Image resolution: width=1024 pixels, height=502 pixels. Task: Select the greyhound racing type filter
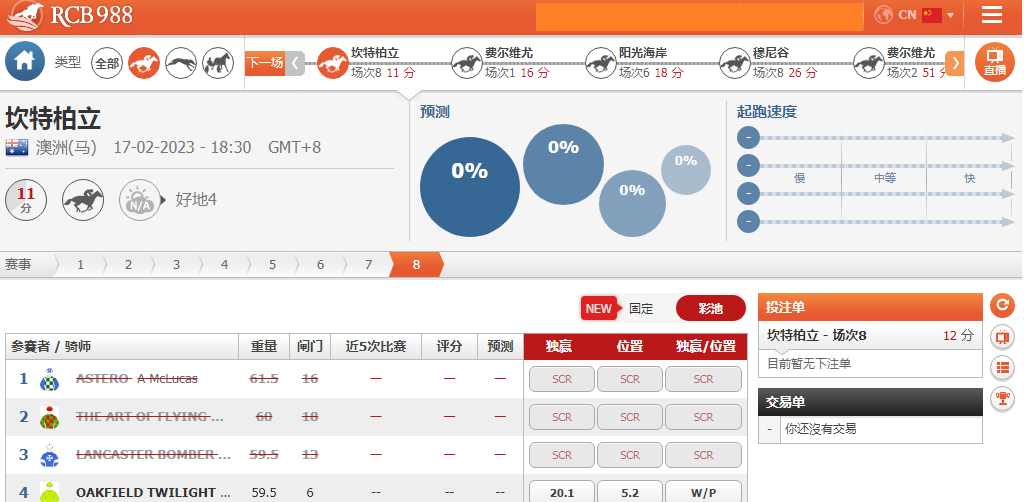(x=181, y=63)
